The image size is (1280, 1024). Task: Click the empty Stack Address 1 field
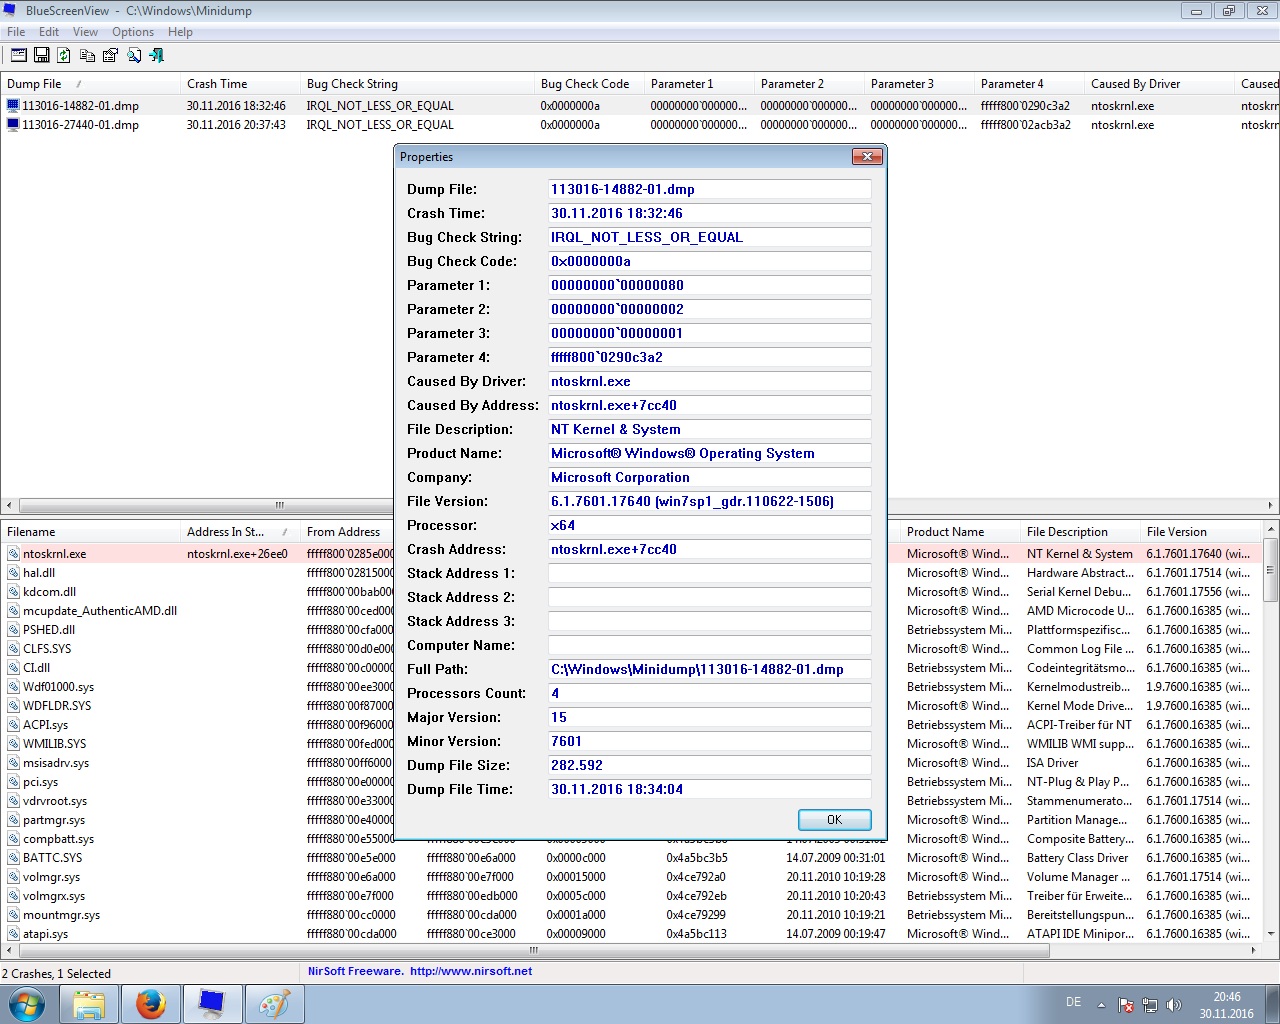coord(709,573)
